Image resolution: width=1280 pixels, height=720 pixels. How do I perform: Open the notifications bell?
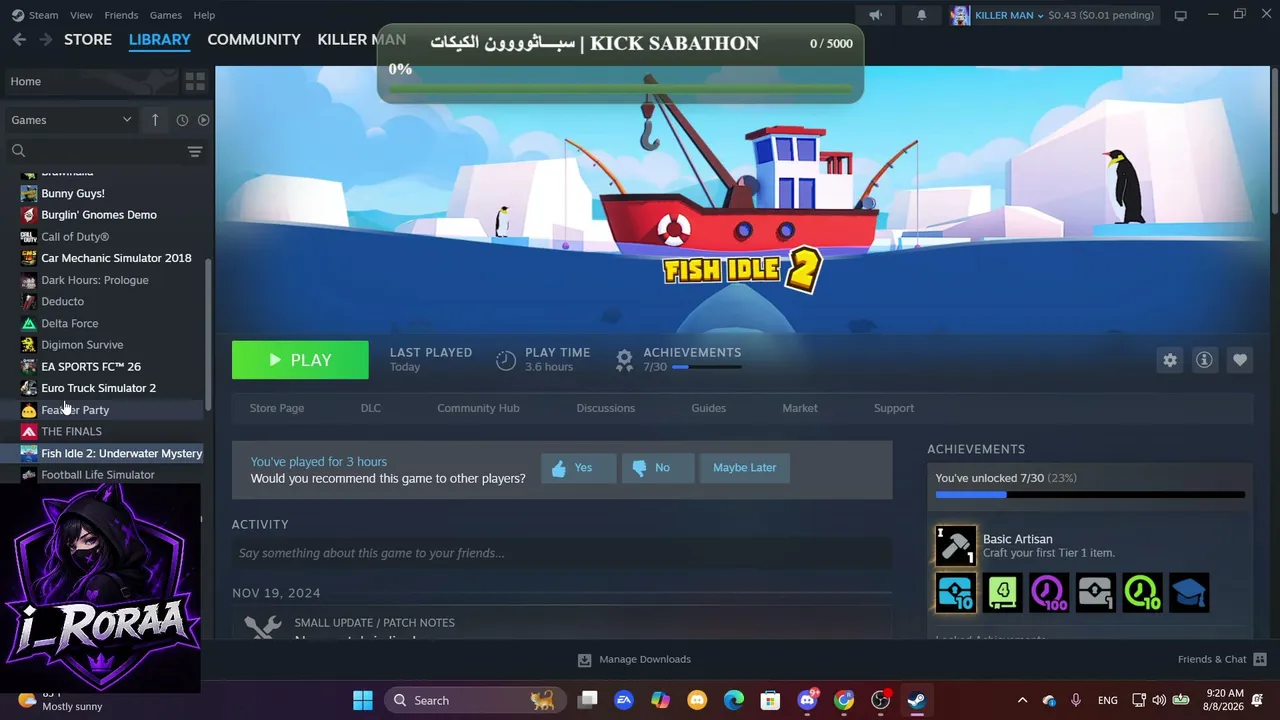point(921,15)
